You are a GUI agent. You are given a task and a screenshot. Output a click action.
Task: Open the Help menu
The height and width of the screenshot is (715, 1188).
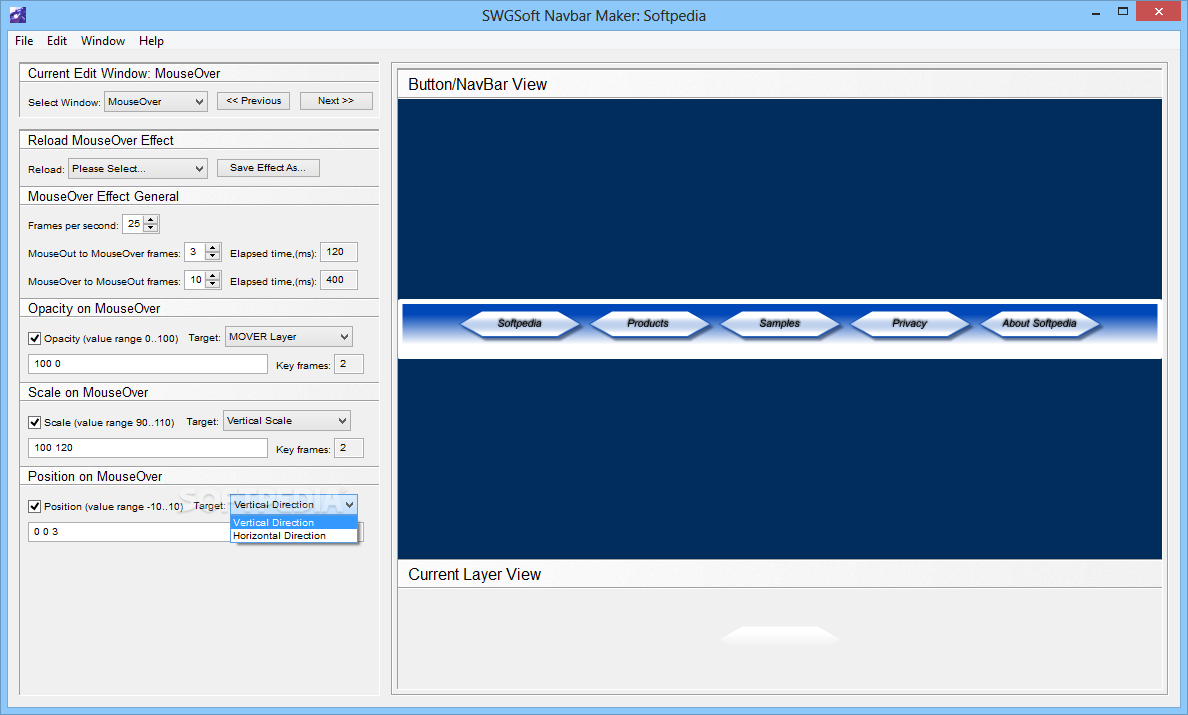pos(151,41)
